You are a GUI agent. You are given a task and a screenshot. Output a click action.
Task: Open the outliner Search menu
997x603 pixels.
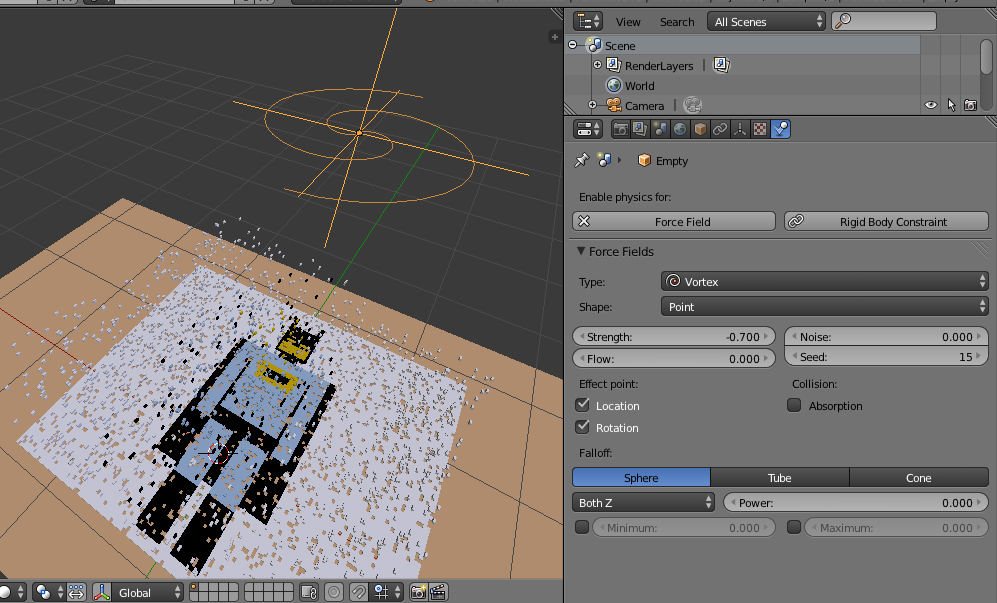[x=677, y=22]
